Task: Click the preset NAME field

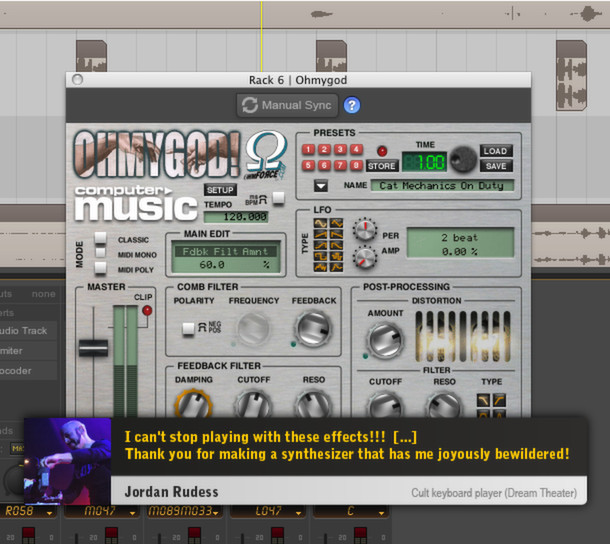Action: coord(442,185)
